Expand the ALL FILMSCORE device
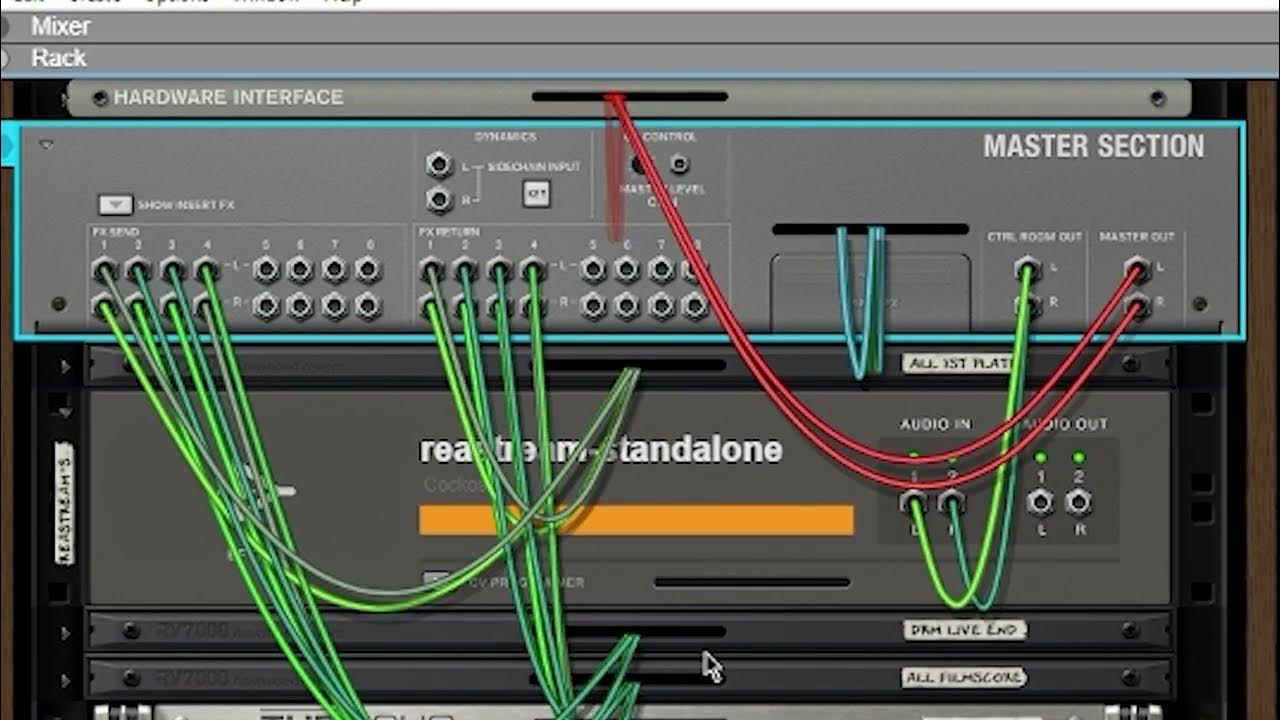The height and width of the screenshot is (720, 1280). coord(66,679)
